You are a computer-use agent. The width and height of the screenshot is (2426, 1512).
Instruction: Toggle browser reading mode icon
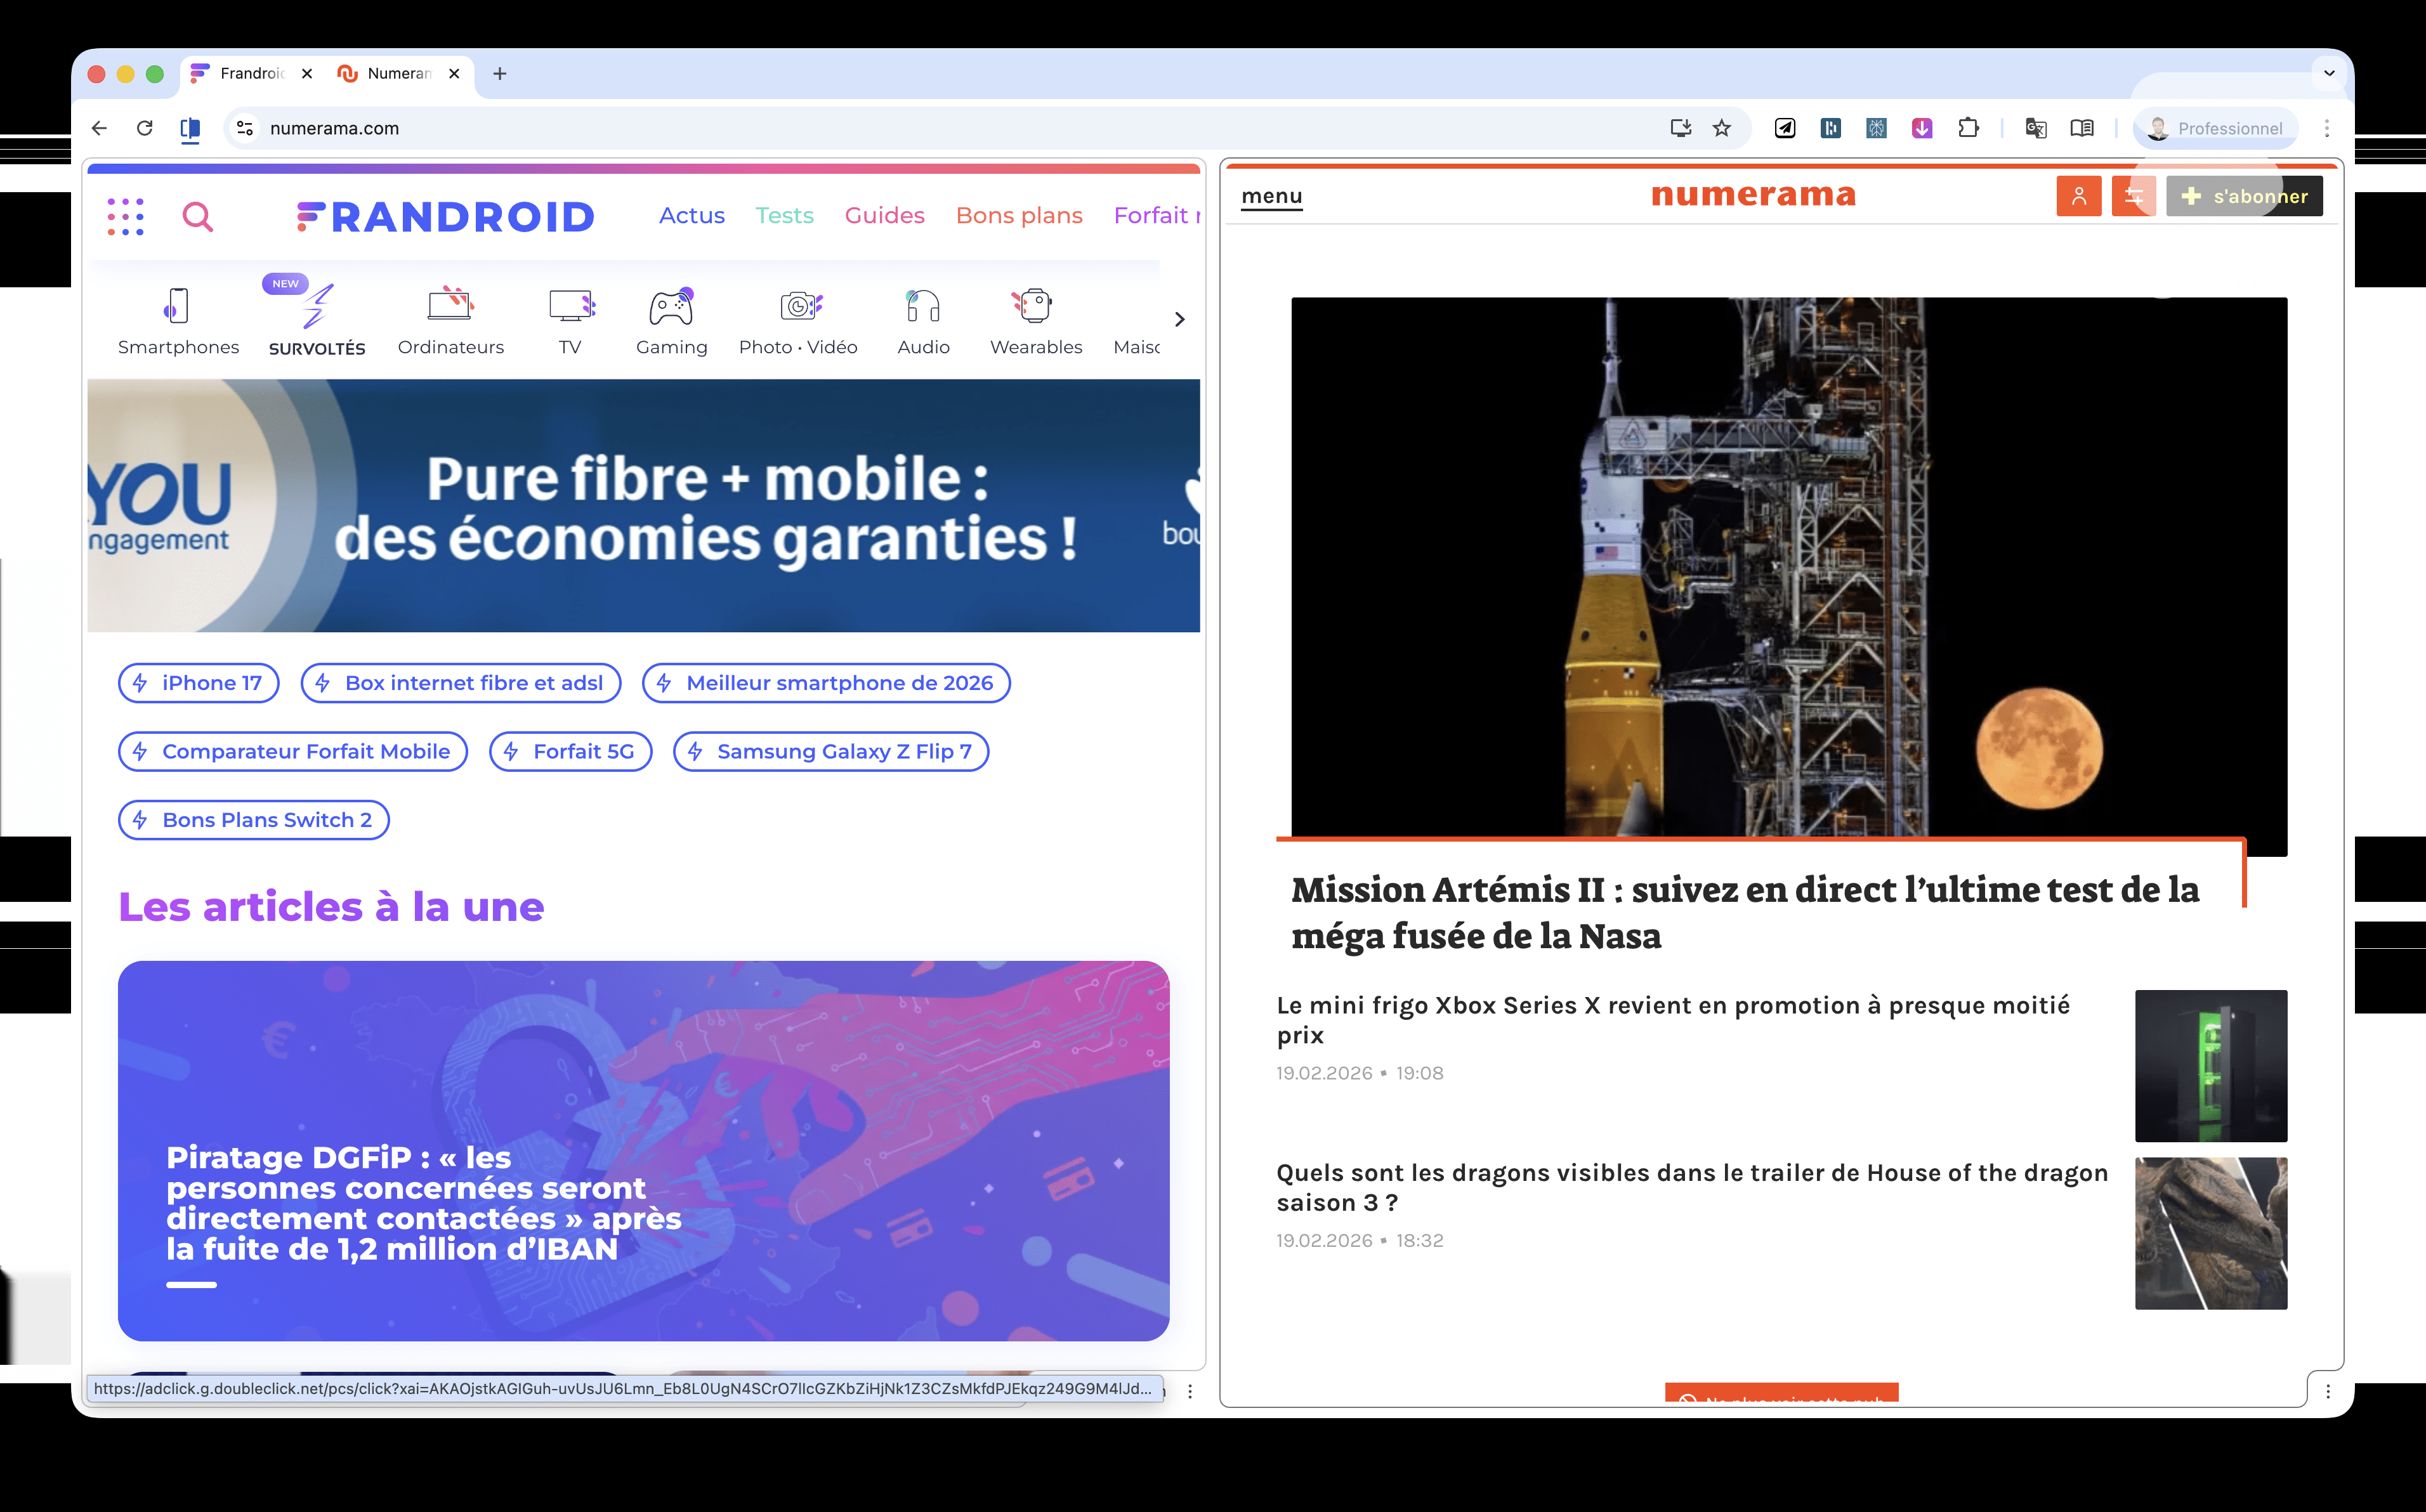pyautogui.click(x=2082, y=128)
